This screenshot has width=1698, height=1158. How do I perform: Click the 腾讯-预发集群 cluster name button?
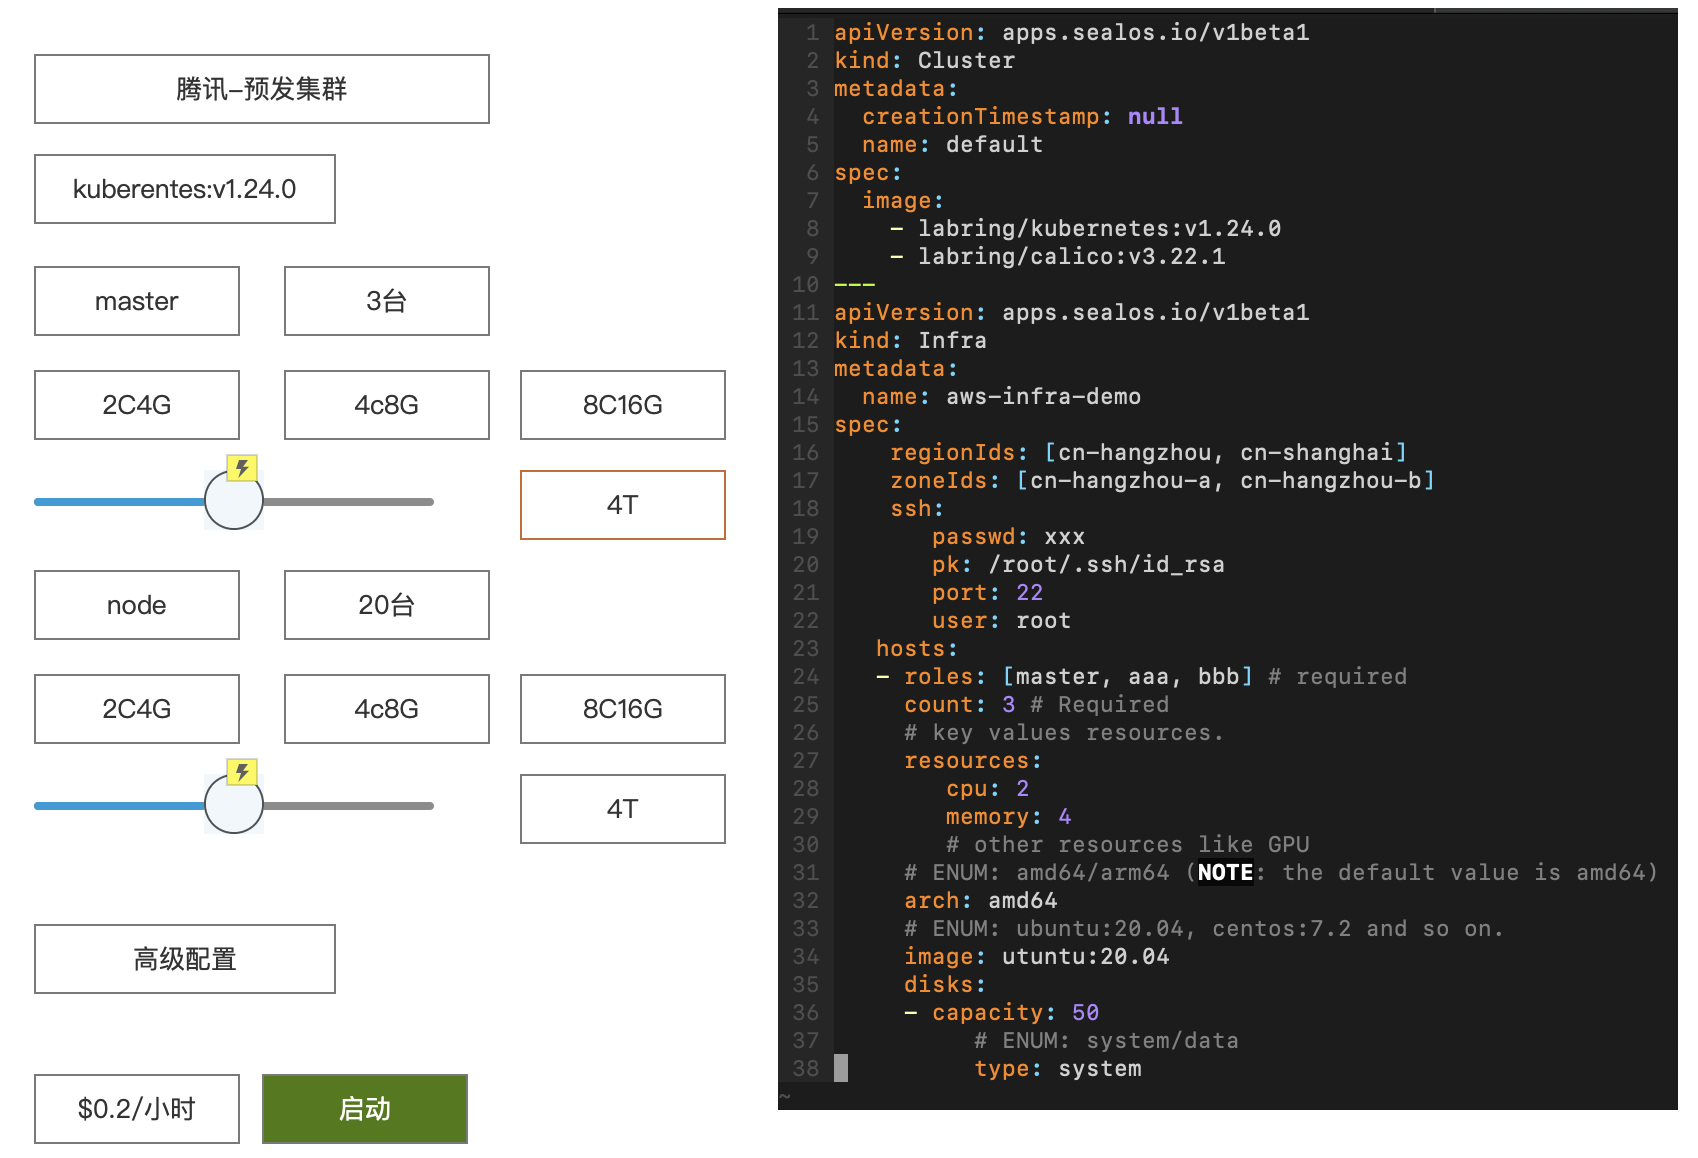(x=262, y=89)
